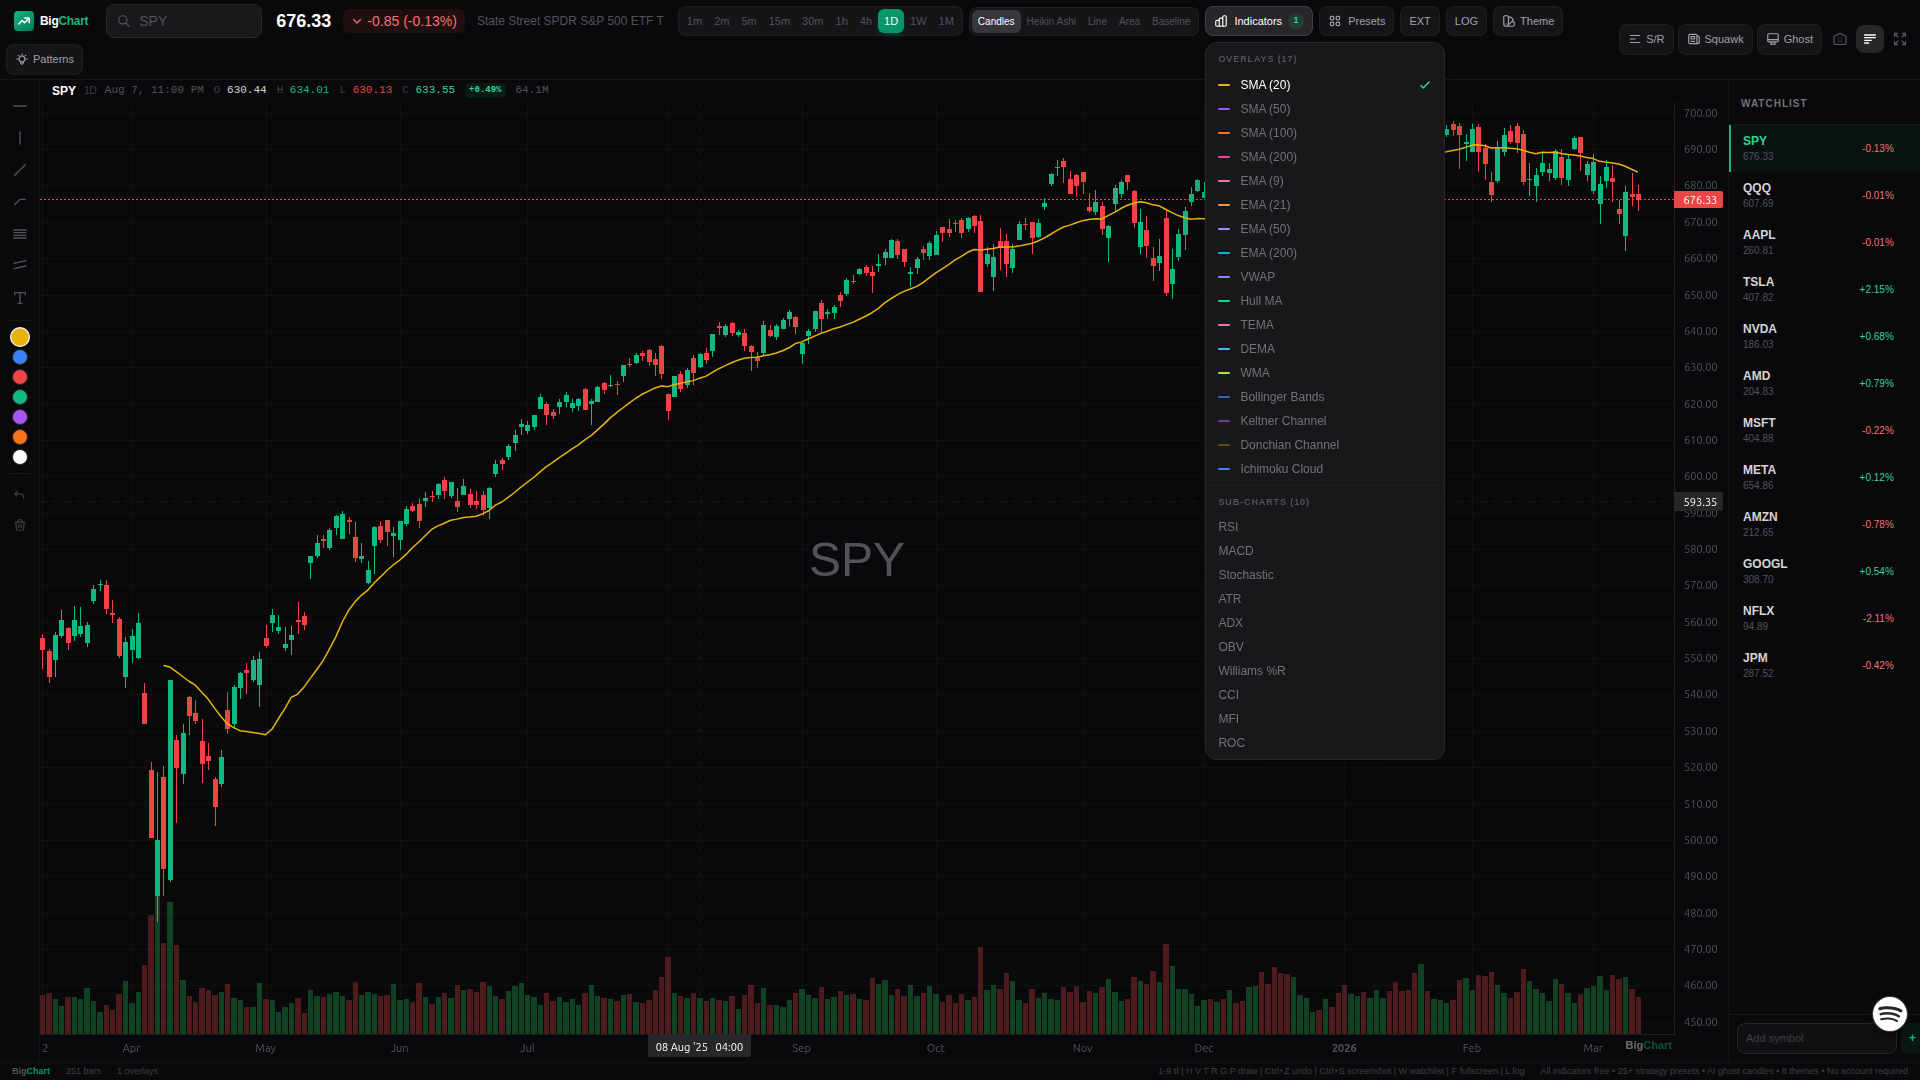The width and height of the screenshot is (1920, 1080).
Task: Open the Presets menu
Action: [1356, 20]
